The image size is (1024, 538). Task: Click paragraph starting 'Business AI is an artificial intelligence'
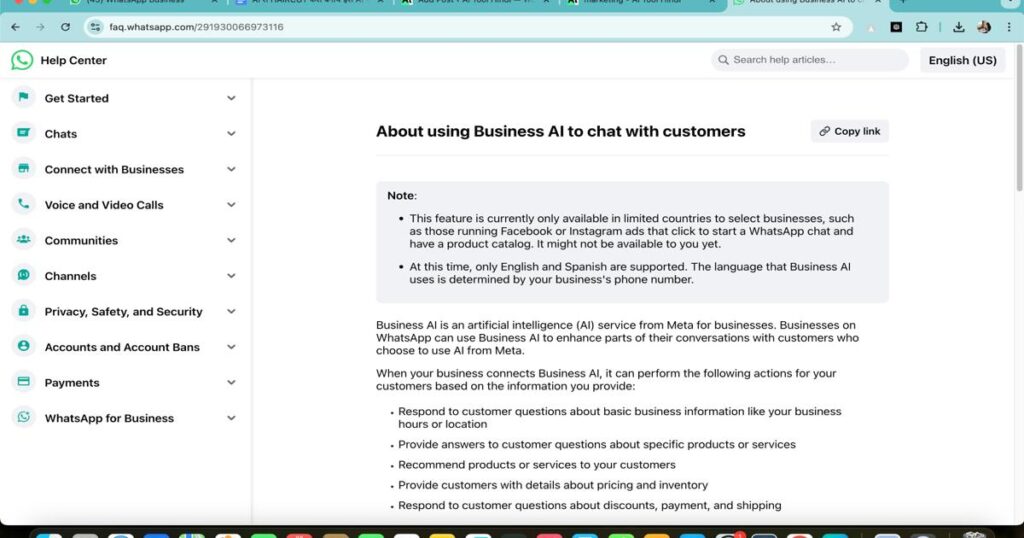point(617,338)
